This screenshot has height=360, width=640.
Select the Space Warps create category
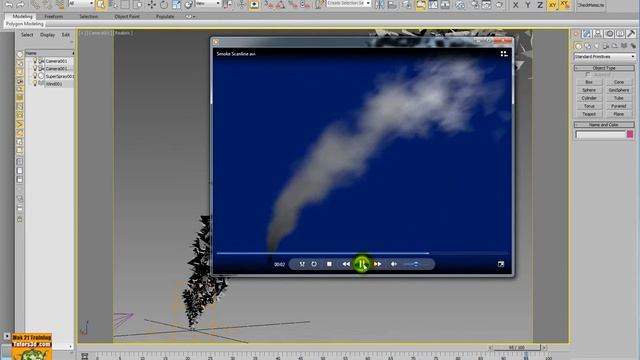point(624,46)
